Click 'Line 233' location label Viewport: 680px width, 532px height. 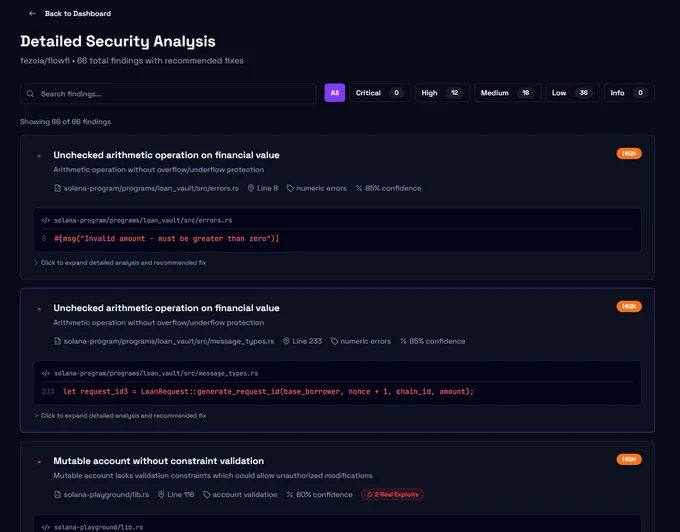(307, 341)
